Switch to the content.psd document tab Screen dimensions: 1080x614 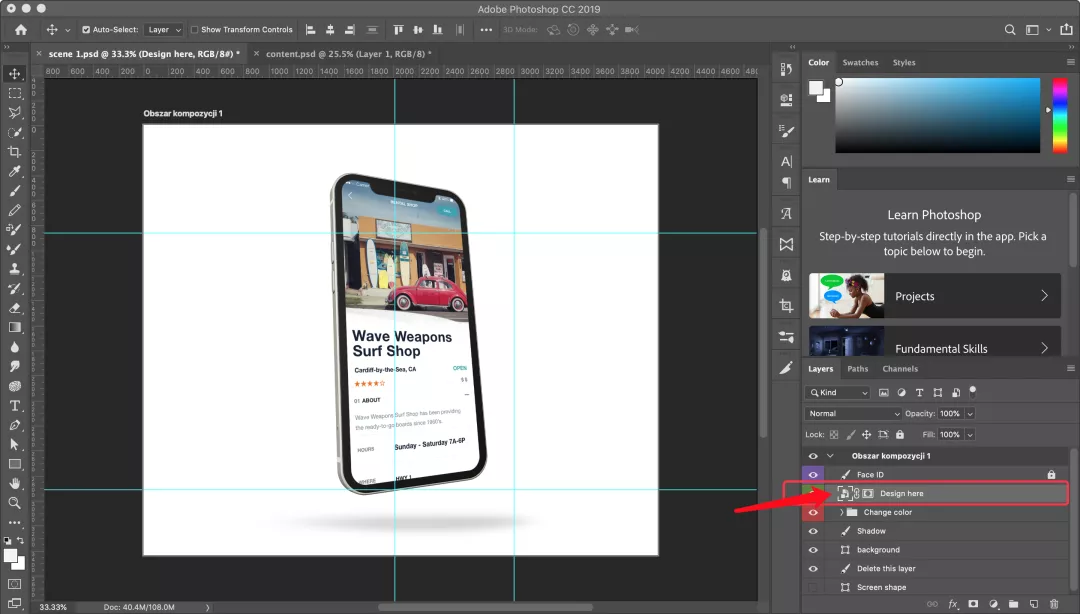click(343, 53)
